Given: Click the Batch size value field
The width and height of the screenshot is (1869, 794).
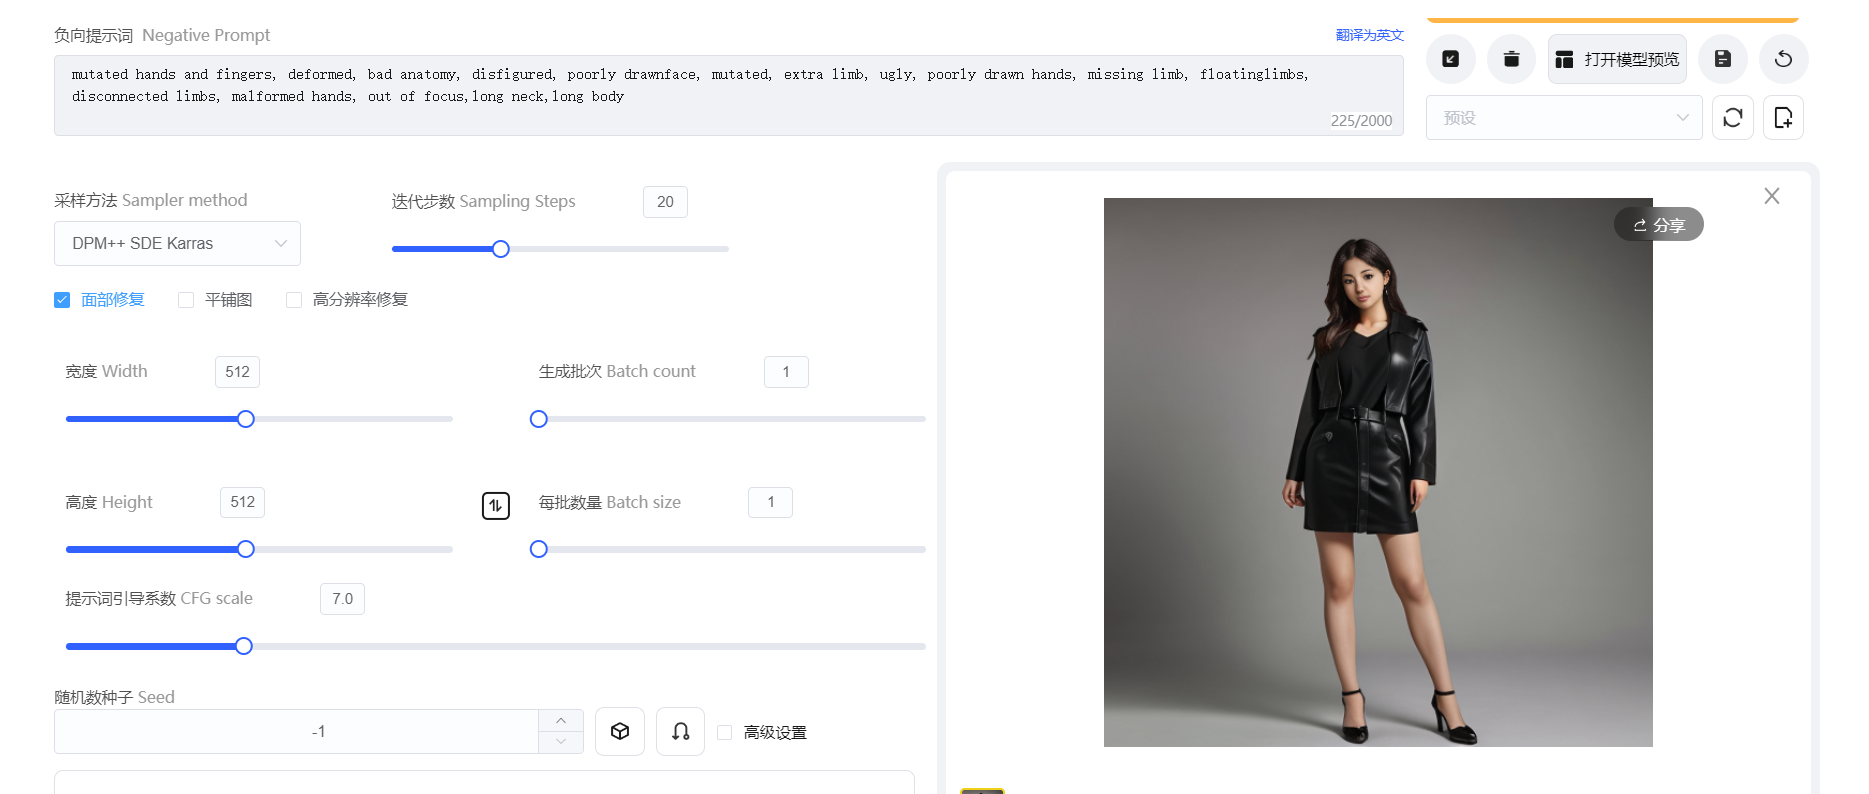Looking at the screenshot, I should (770, 502).
